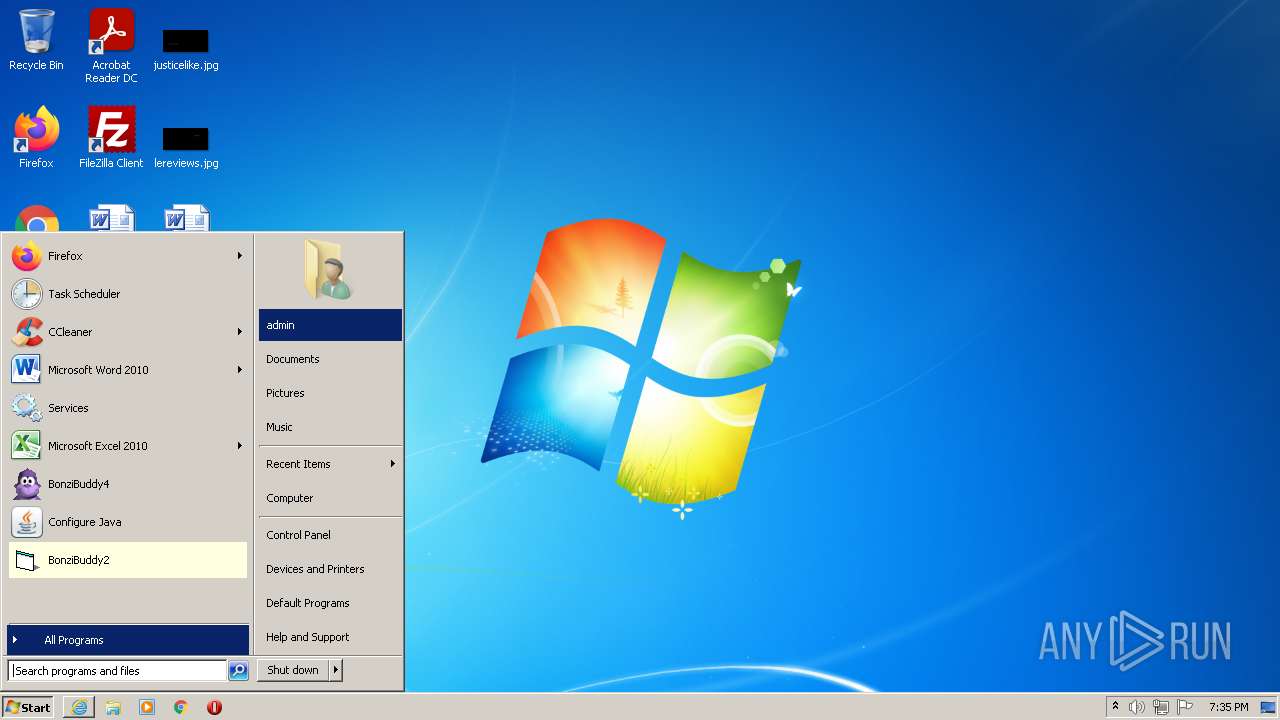The image size is (1280, 720).
Task: Expand the Firefox jump list arrow
Action: [240, 256]
